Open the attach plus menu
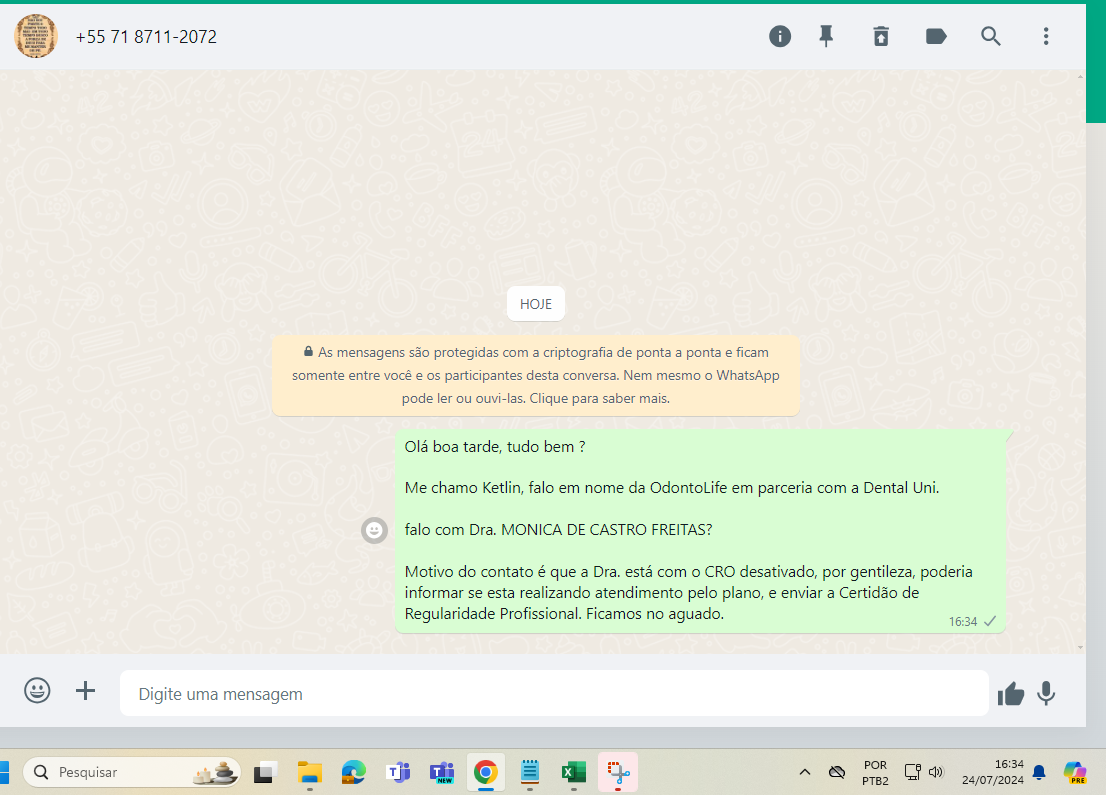Screen dimensions: 1106x795 click(x=85, y=691)
